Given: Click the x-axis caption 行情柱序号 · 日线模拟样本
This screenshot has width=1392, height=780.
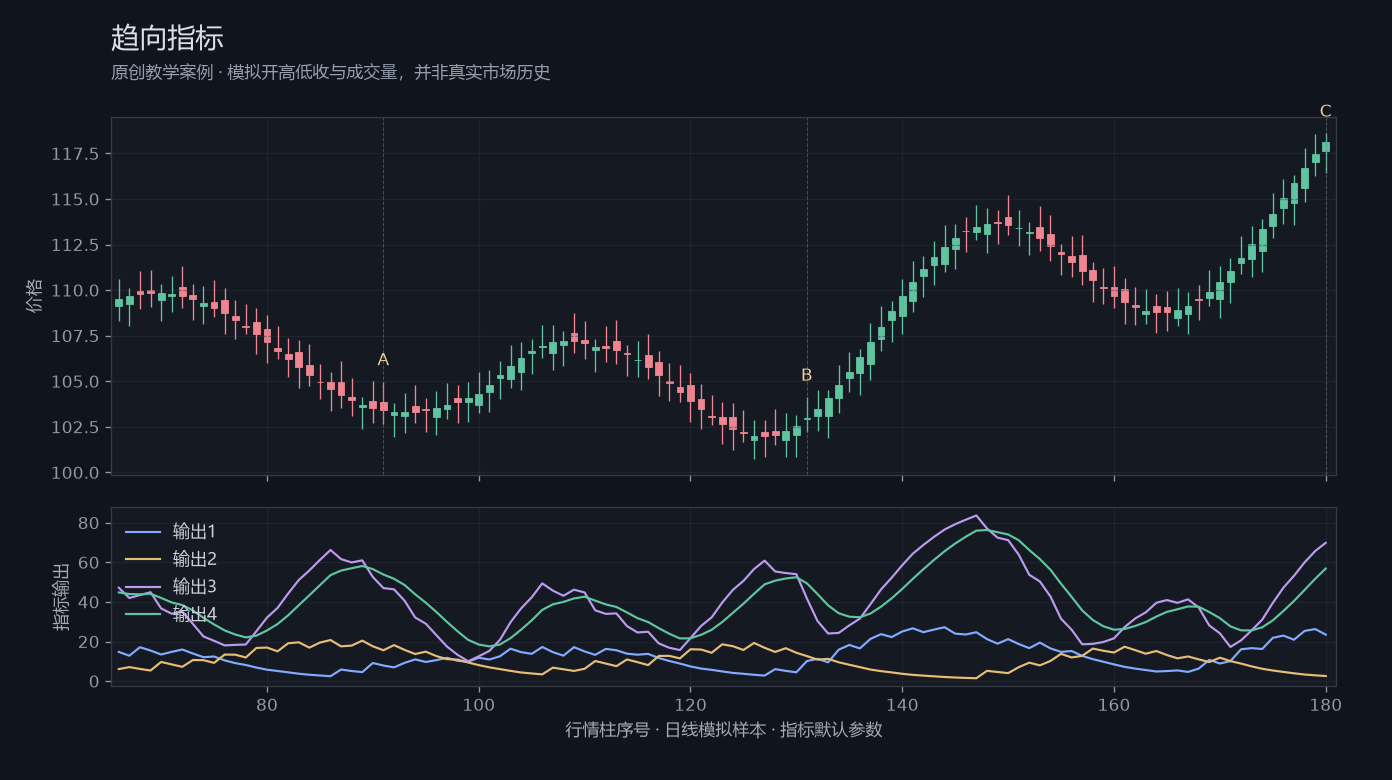Looking at the screenshot, I should (x=668, y=730).
